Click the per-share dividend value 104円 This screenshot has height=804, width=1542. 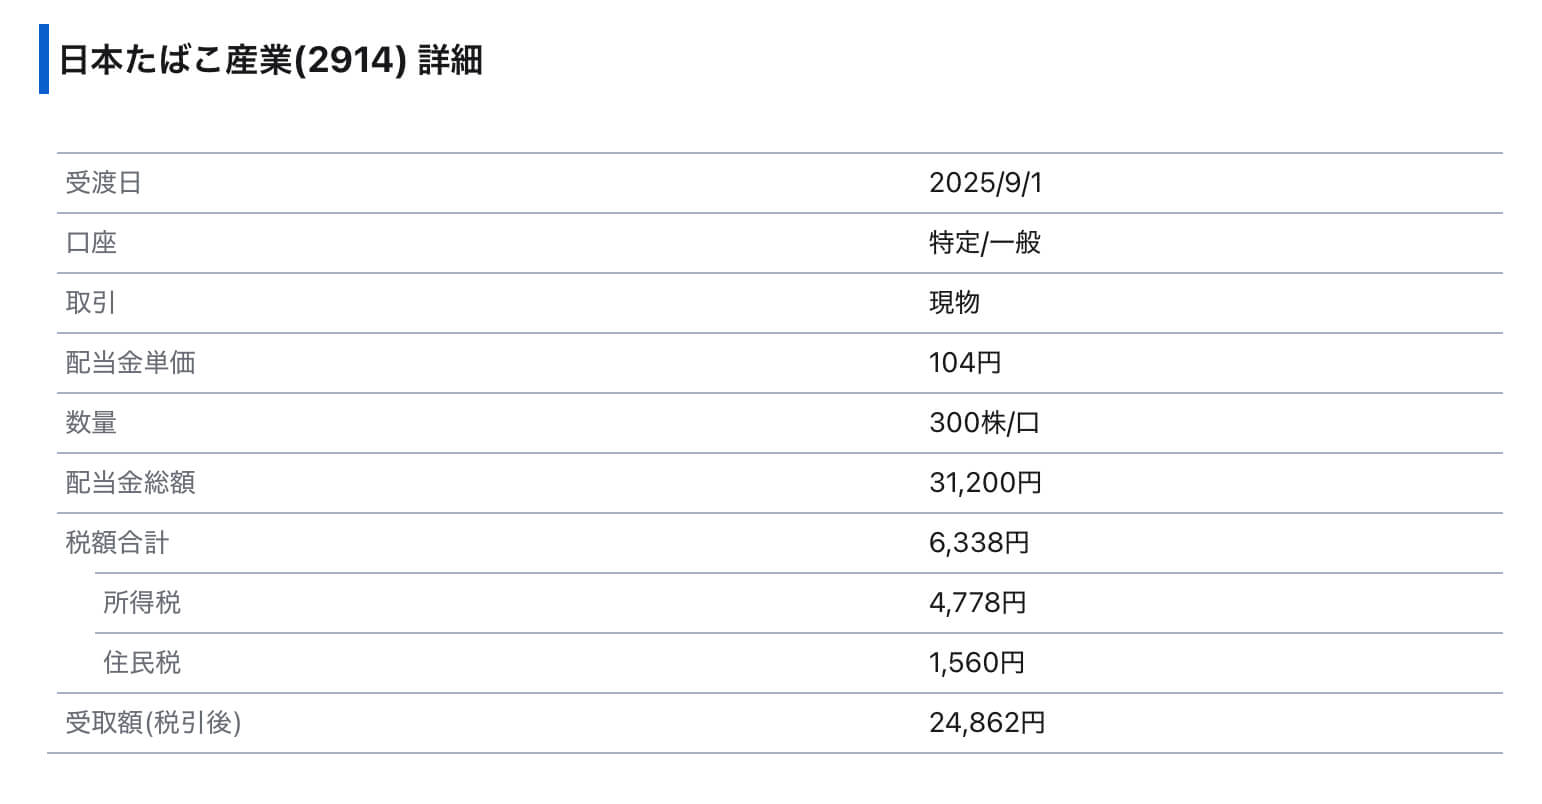pyautogui.click(x=965, y=363)
